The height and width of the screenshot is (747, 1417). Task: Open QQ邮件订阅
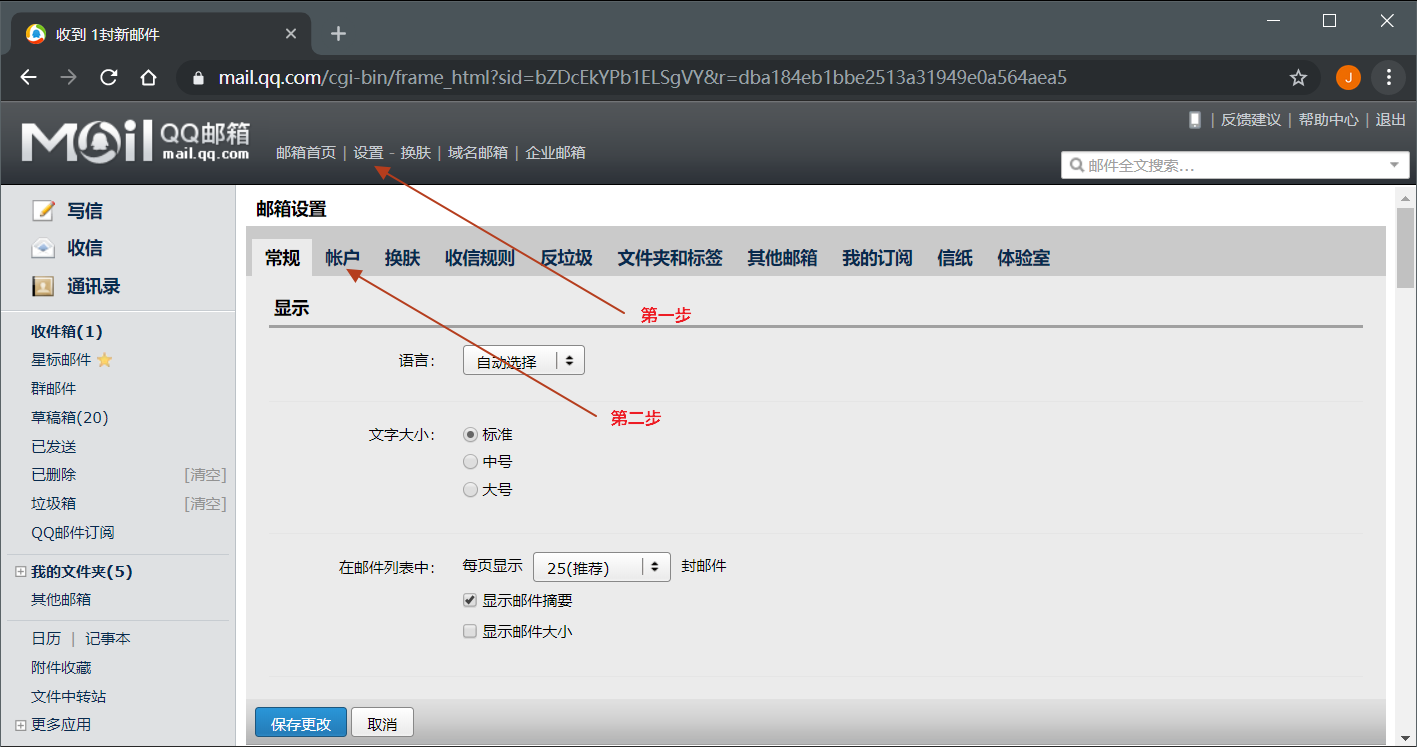(73, 533)
